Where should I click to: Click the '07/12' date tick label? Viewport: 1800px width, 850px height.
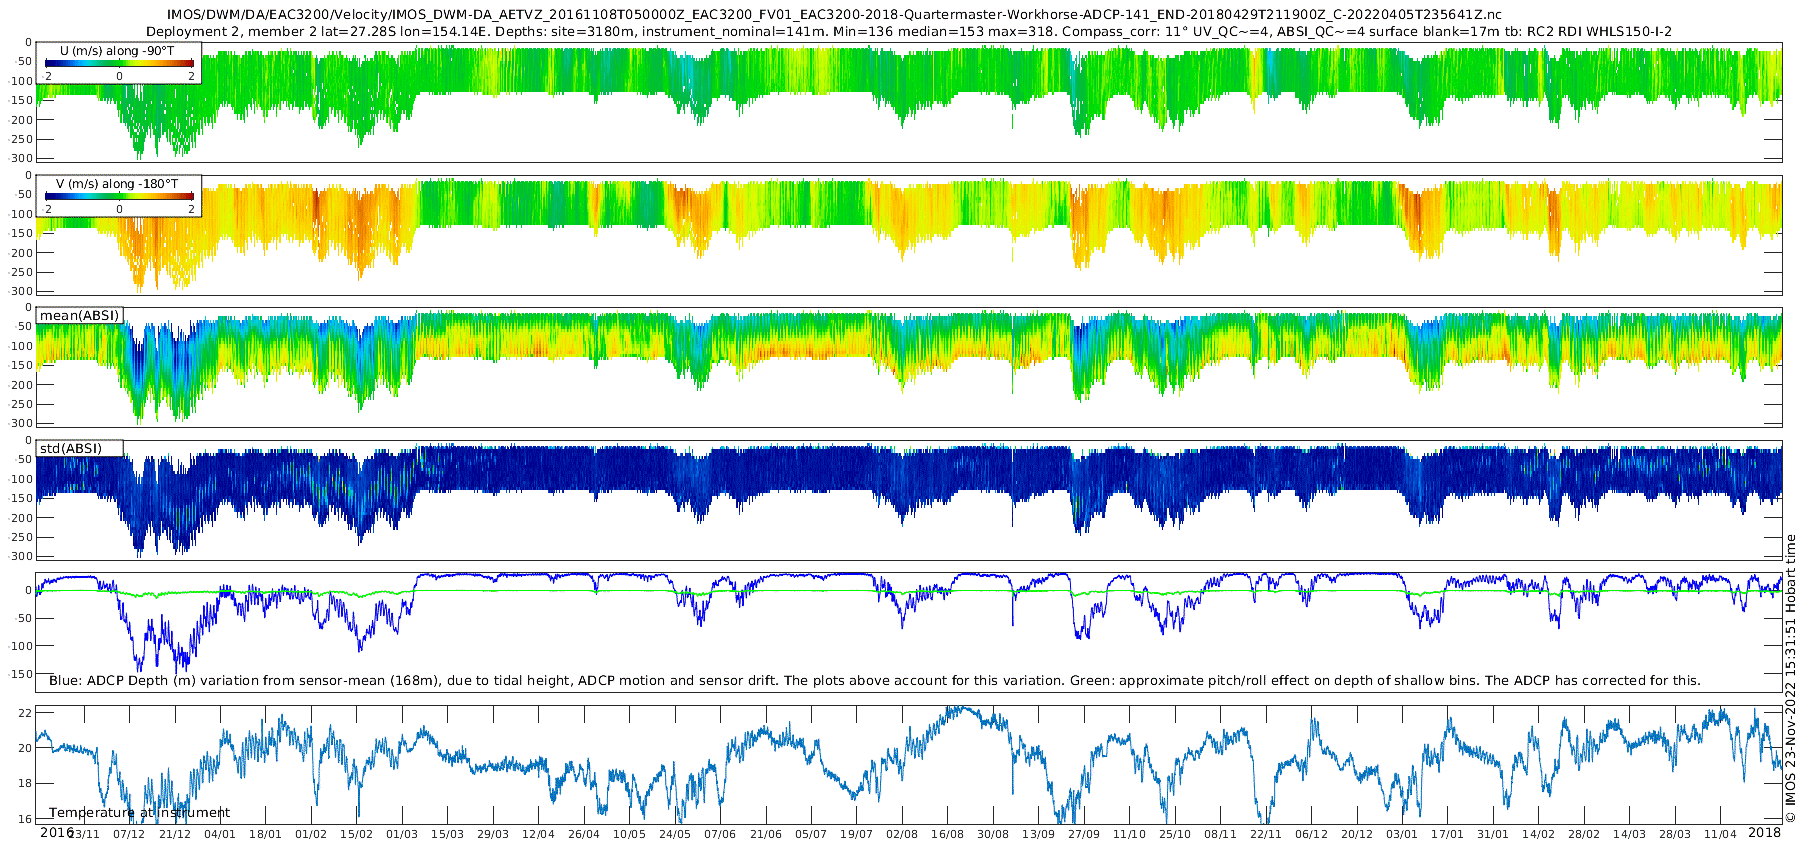[129, 834]
